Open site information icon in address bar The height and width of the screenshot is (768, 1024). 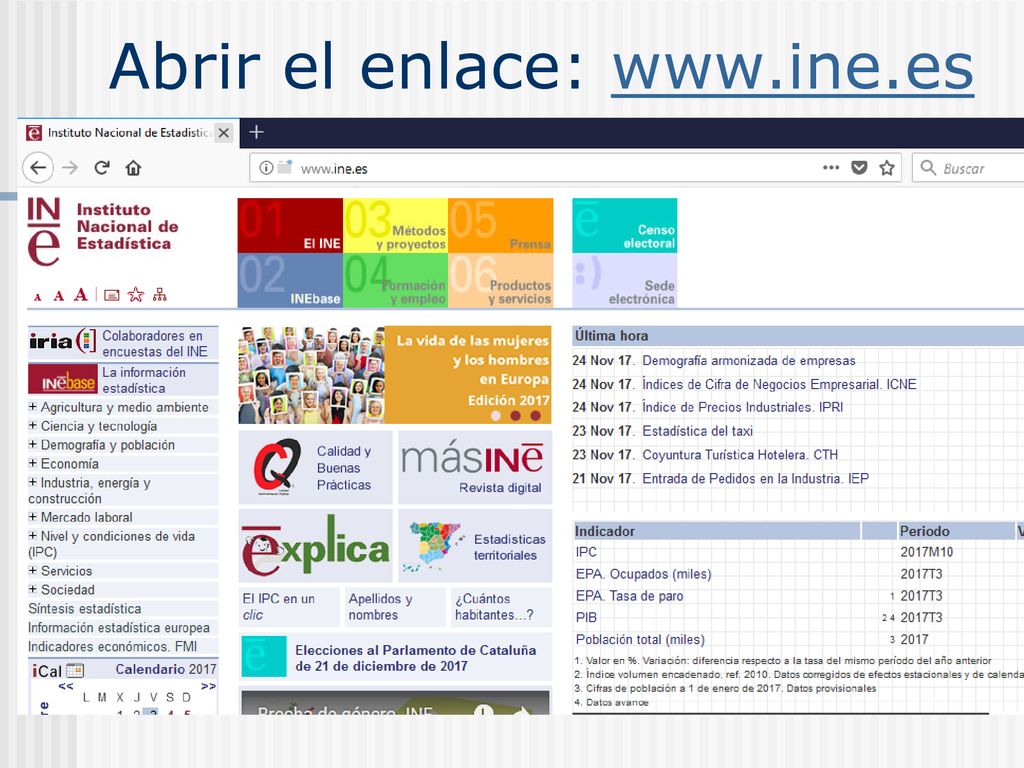[266, 168]
